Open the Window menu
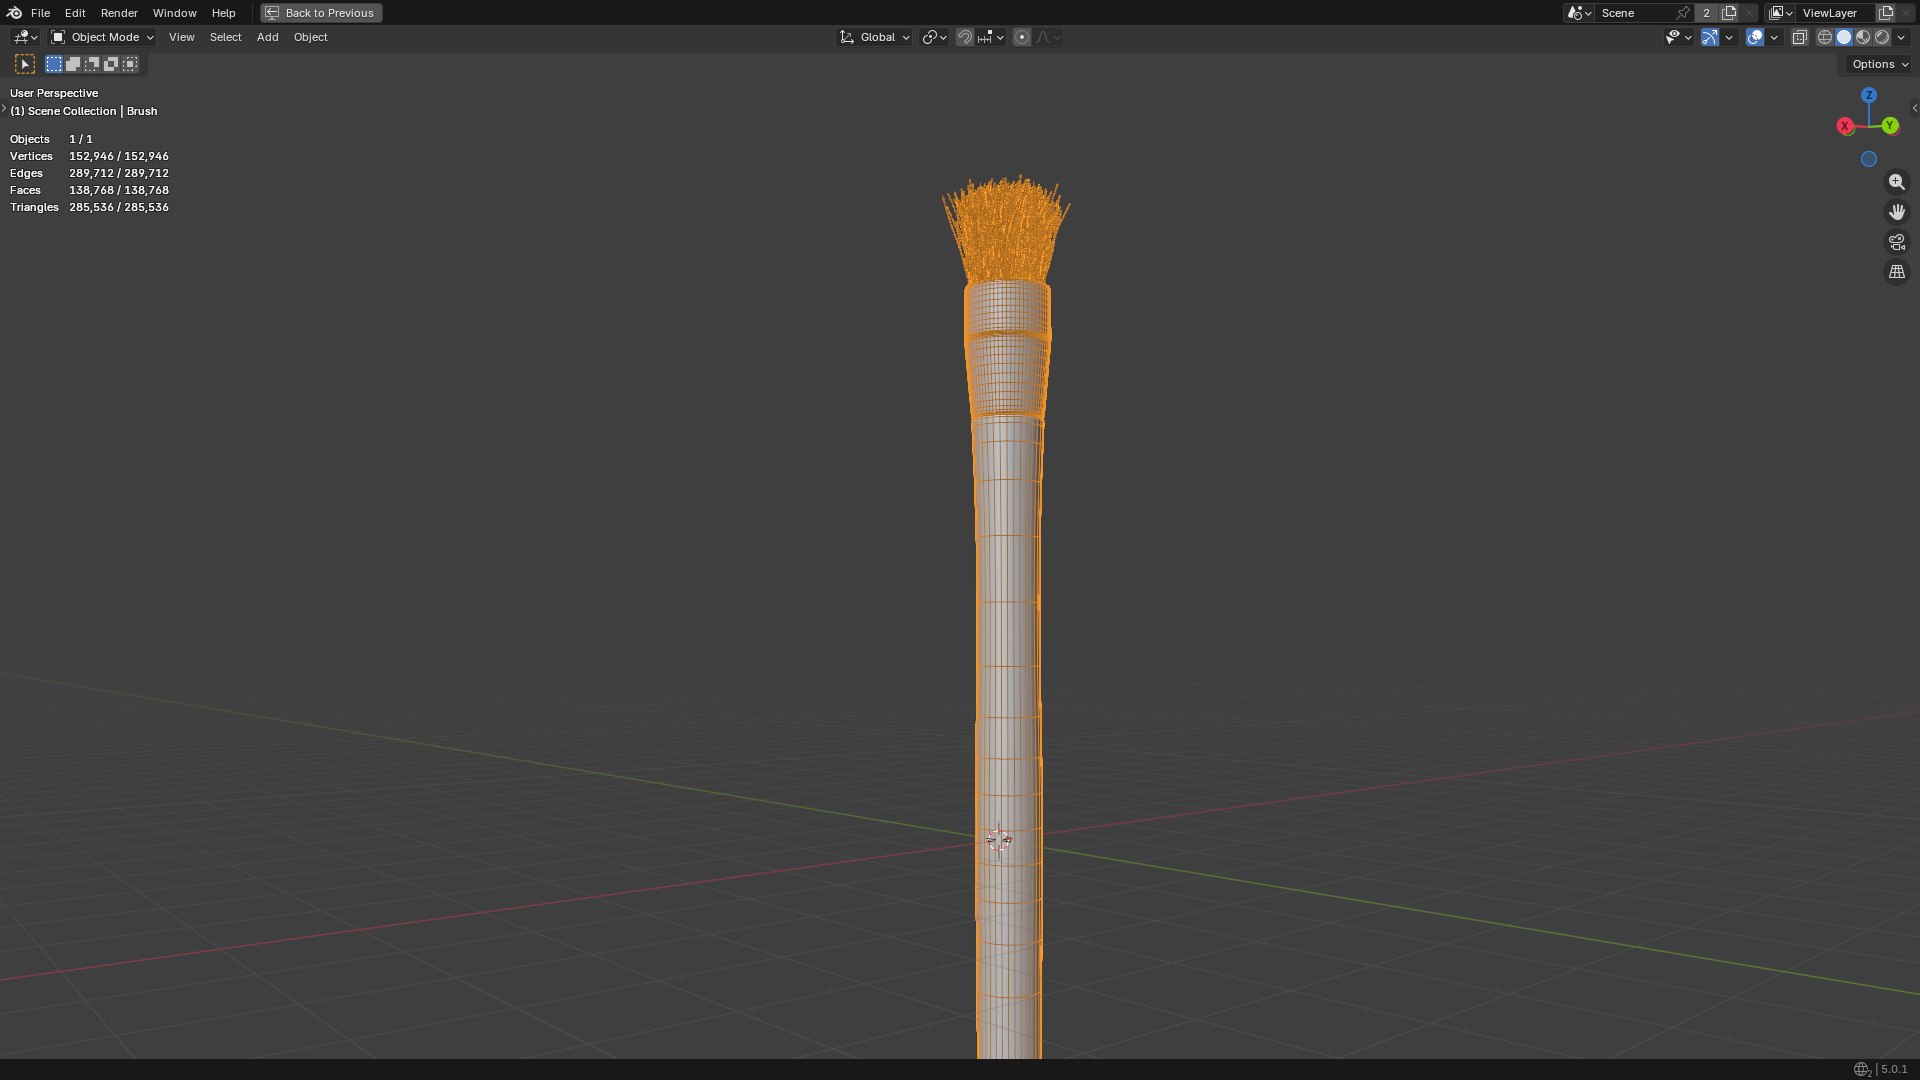This screenshot has height=1080, width=1920. (x=174, y=13)
